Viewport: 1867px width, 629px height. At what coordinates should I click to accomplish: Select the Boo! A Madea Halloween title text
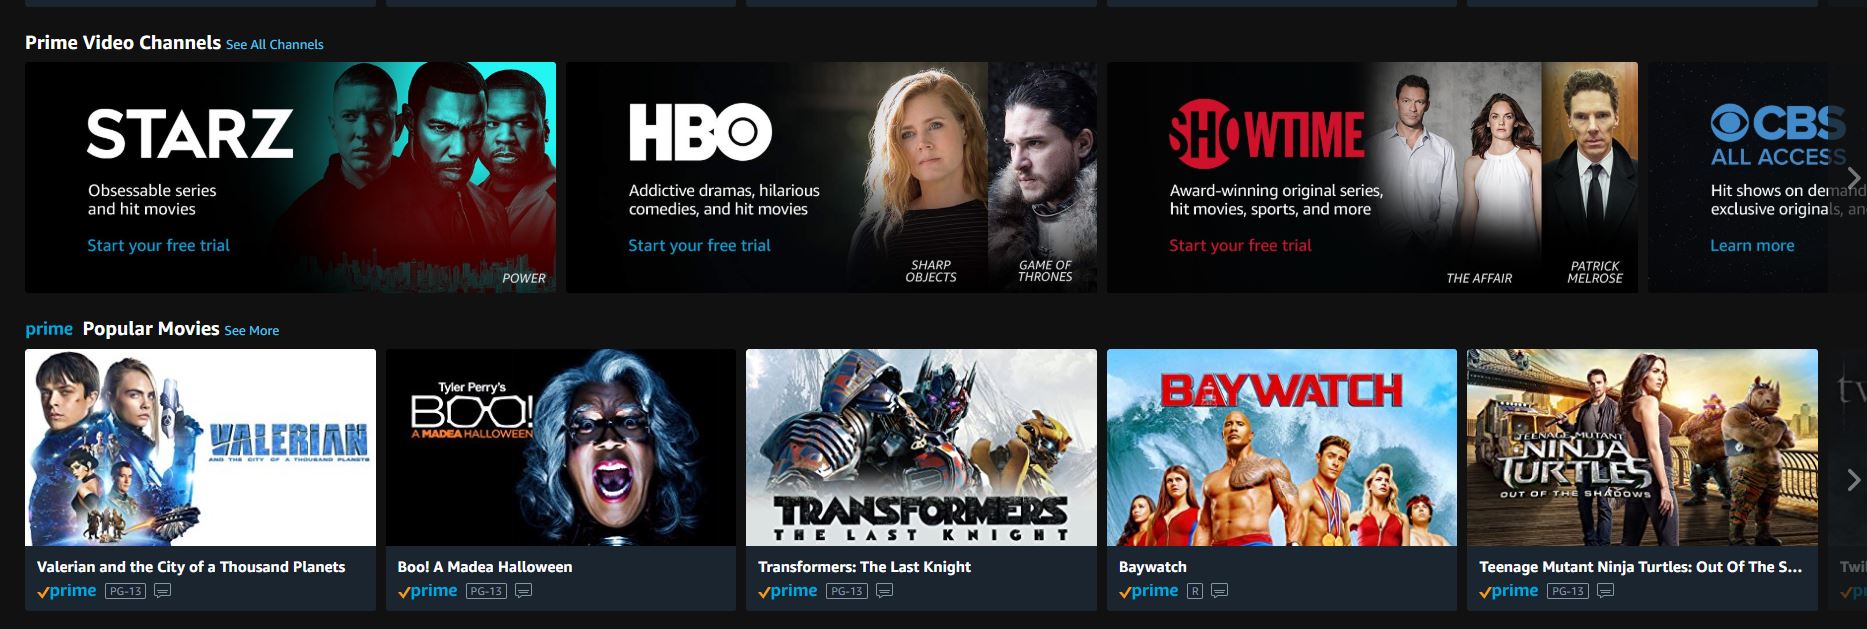tap(485, 567)
